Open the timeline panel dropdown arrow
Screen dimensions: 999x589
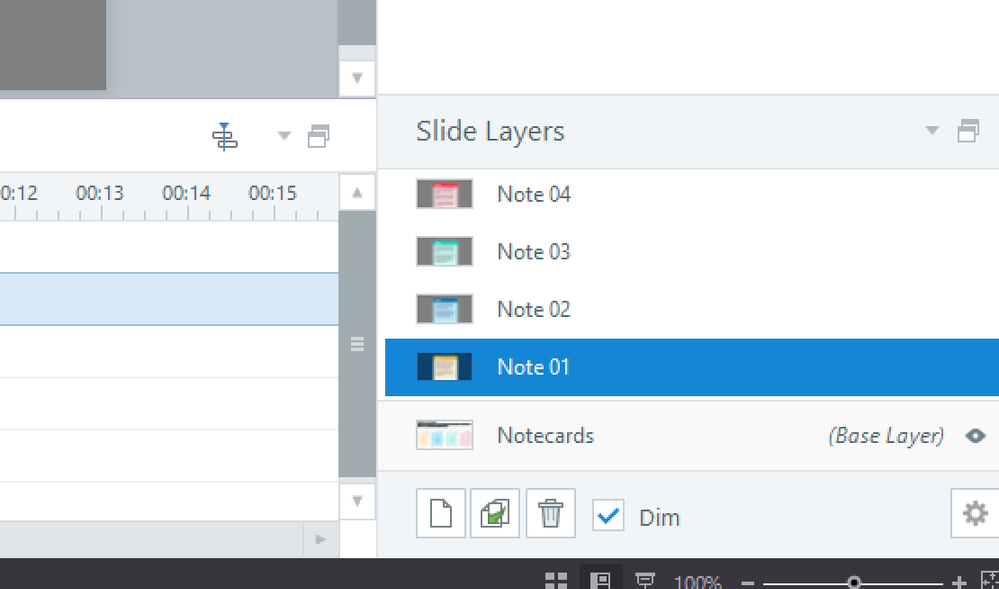(284, 136)
